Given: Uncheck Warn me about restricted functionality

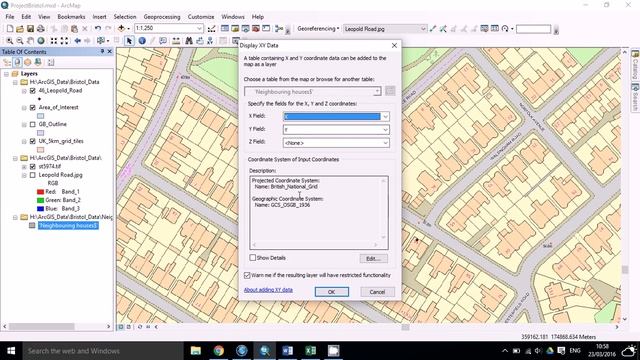Looking at the screenshot, I should pyautogui.click(x=247, y=276).
